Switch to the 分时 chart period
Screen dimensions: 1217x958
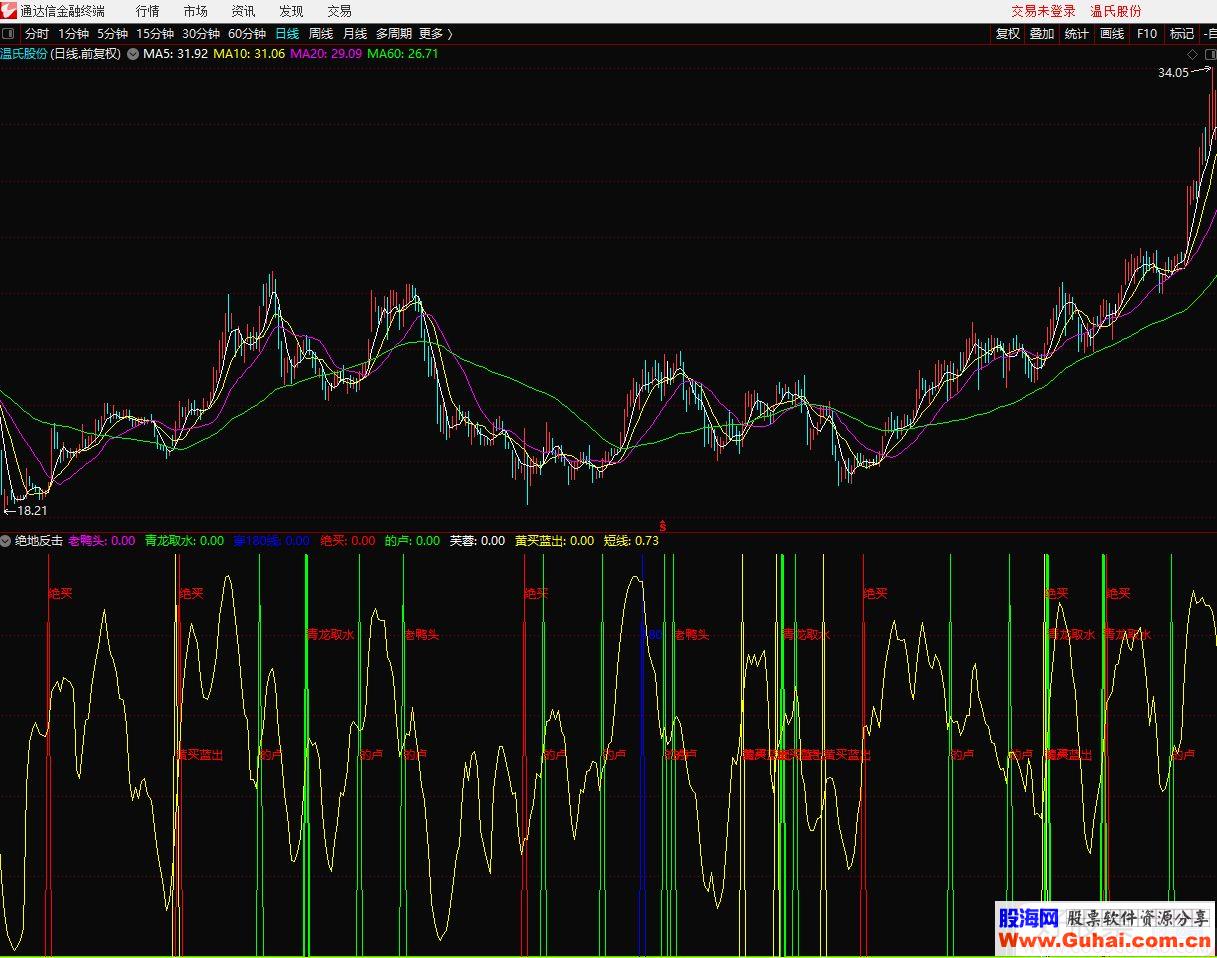click(37, 34)
